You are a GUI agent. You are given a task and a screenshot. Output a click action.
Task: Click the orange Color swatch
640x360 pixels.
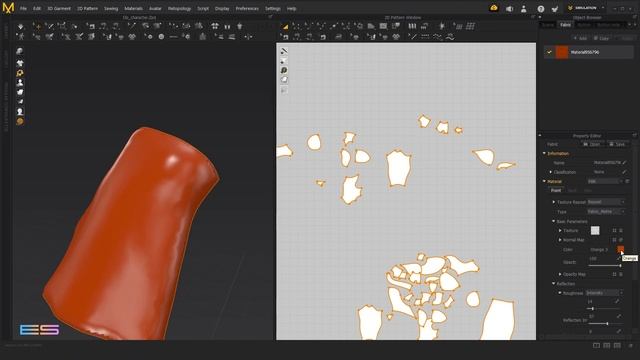[x=620, y=249]
